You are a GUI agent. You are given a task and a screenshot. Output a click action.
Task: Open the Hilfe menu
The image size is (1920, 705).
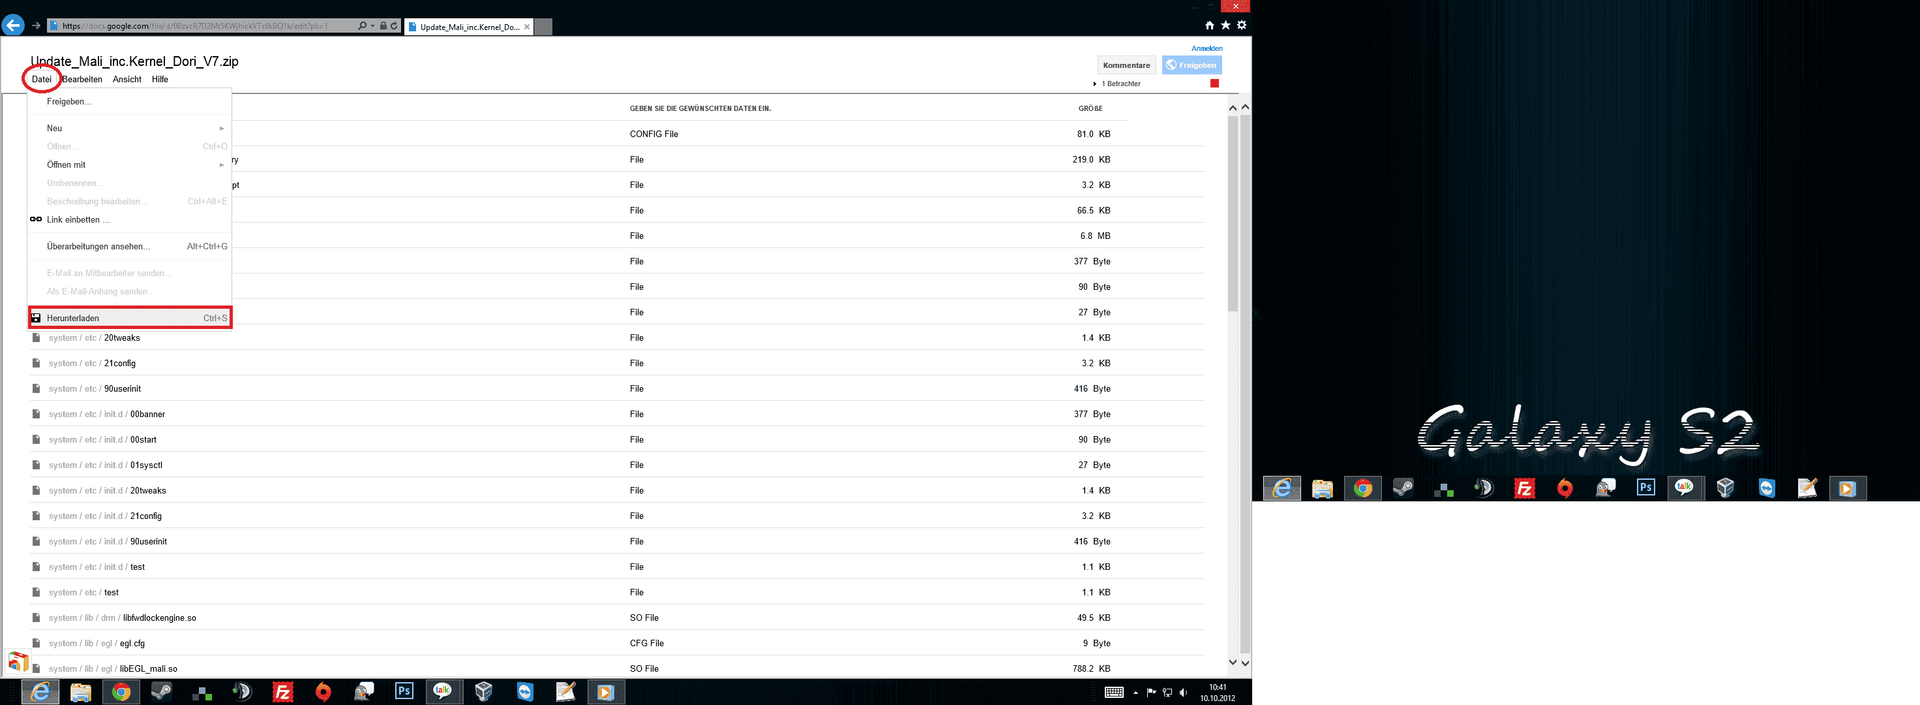click(160, 79)
